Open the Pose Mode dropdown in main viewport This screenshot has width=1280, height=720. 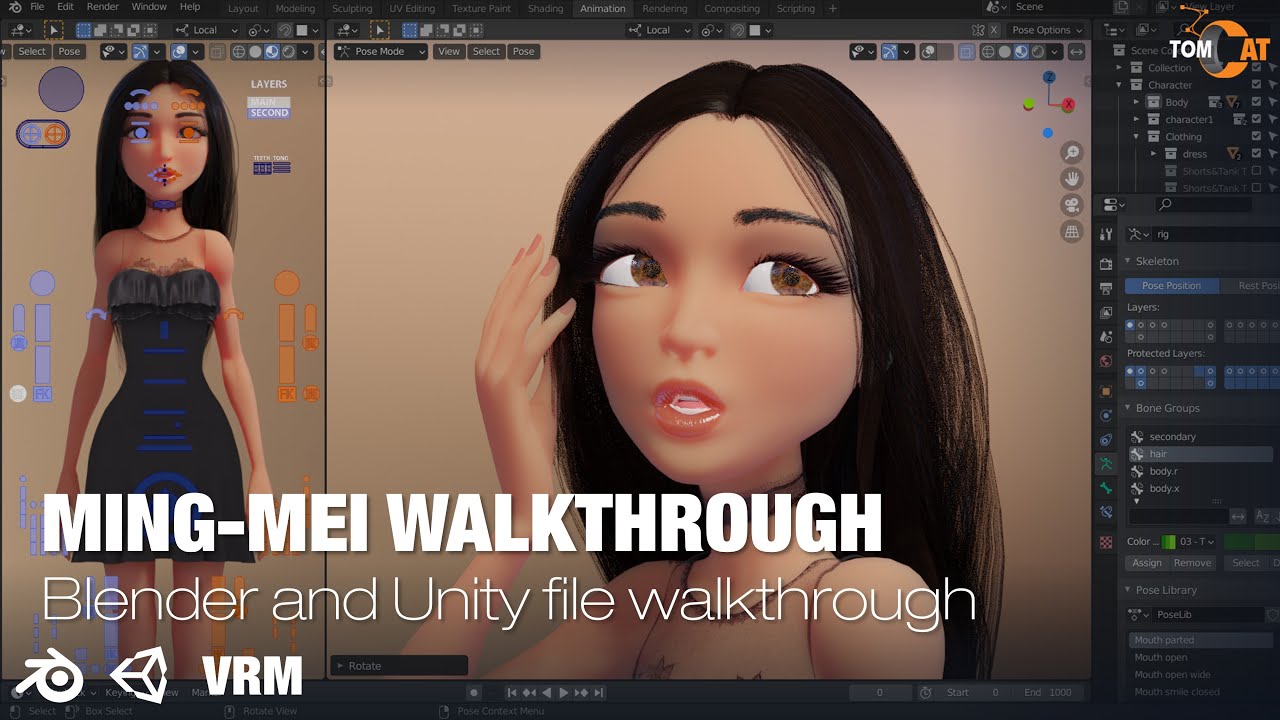[x=381, y=51]
